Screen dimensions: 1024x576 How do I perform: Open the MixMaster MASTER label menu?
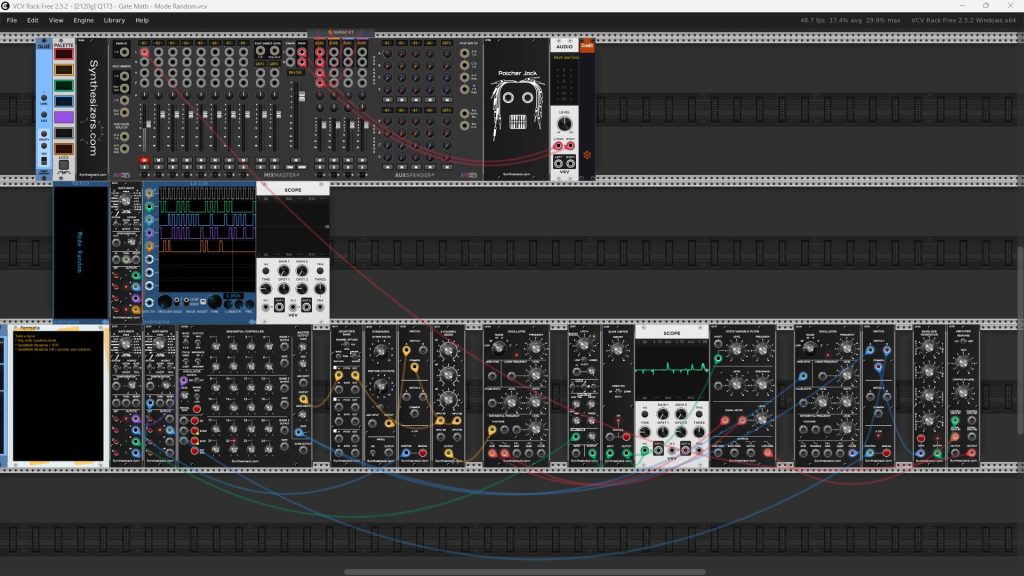[295, 72]
